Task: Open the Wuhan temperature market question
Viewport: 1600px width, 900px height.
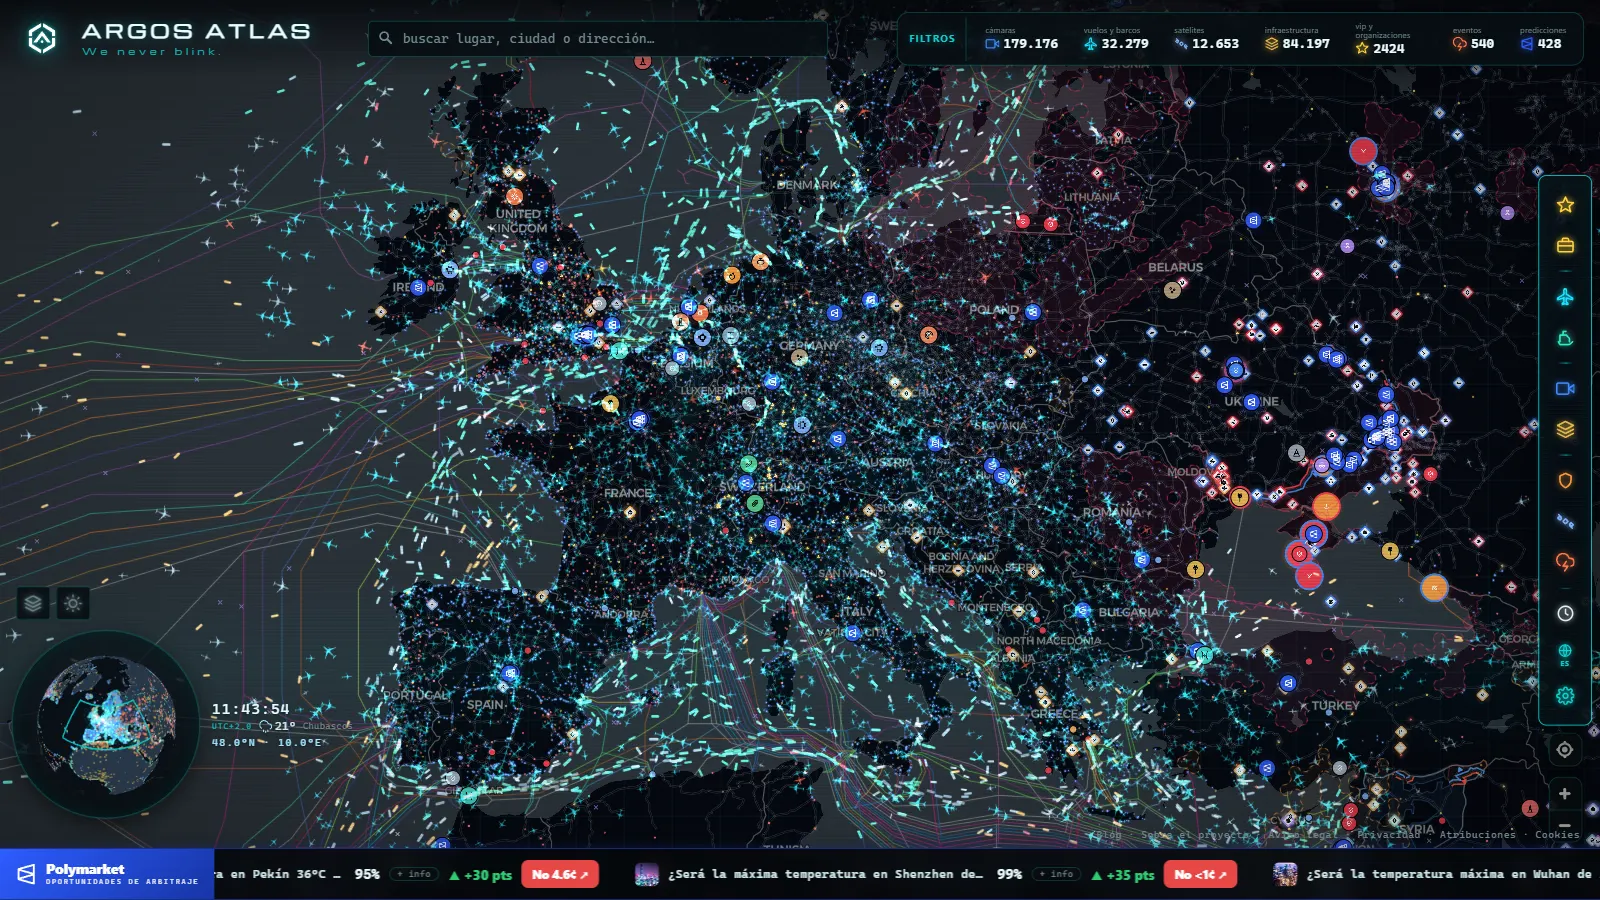Action: 1450,874
